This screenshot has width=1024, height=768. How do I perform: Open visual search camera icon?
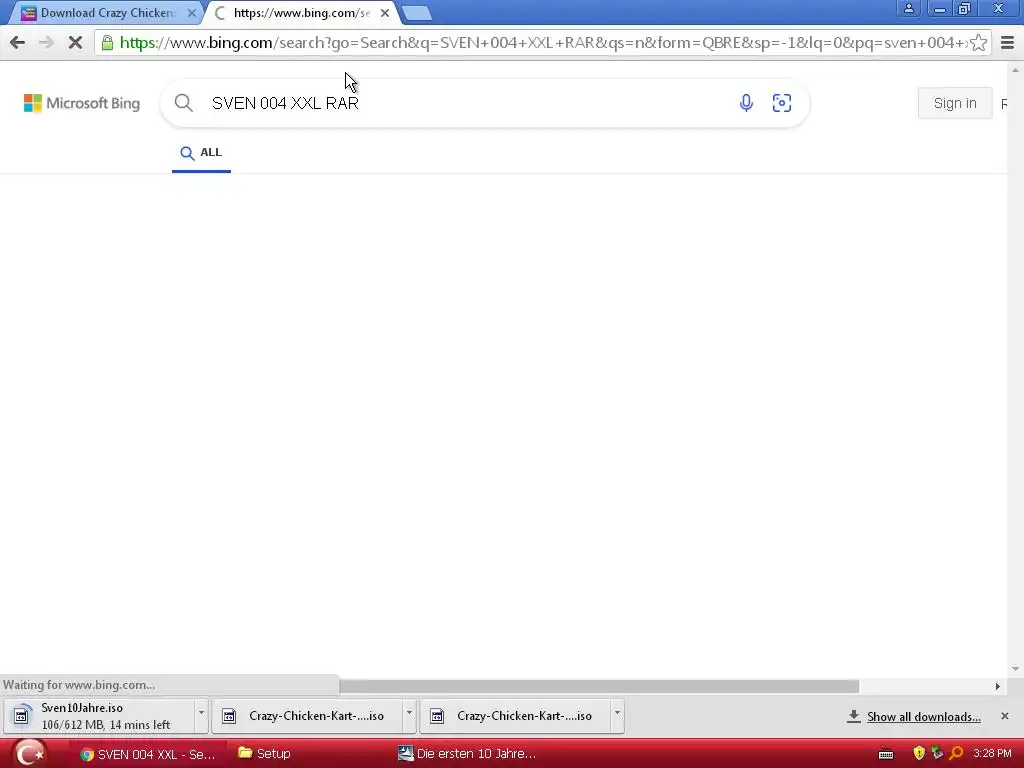[x=782, y=103]
